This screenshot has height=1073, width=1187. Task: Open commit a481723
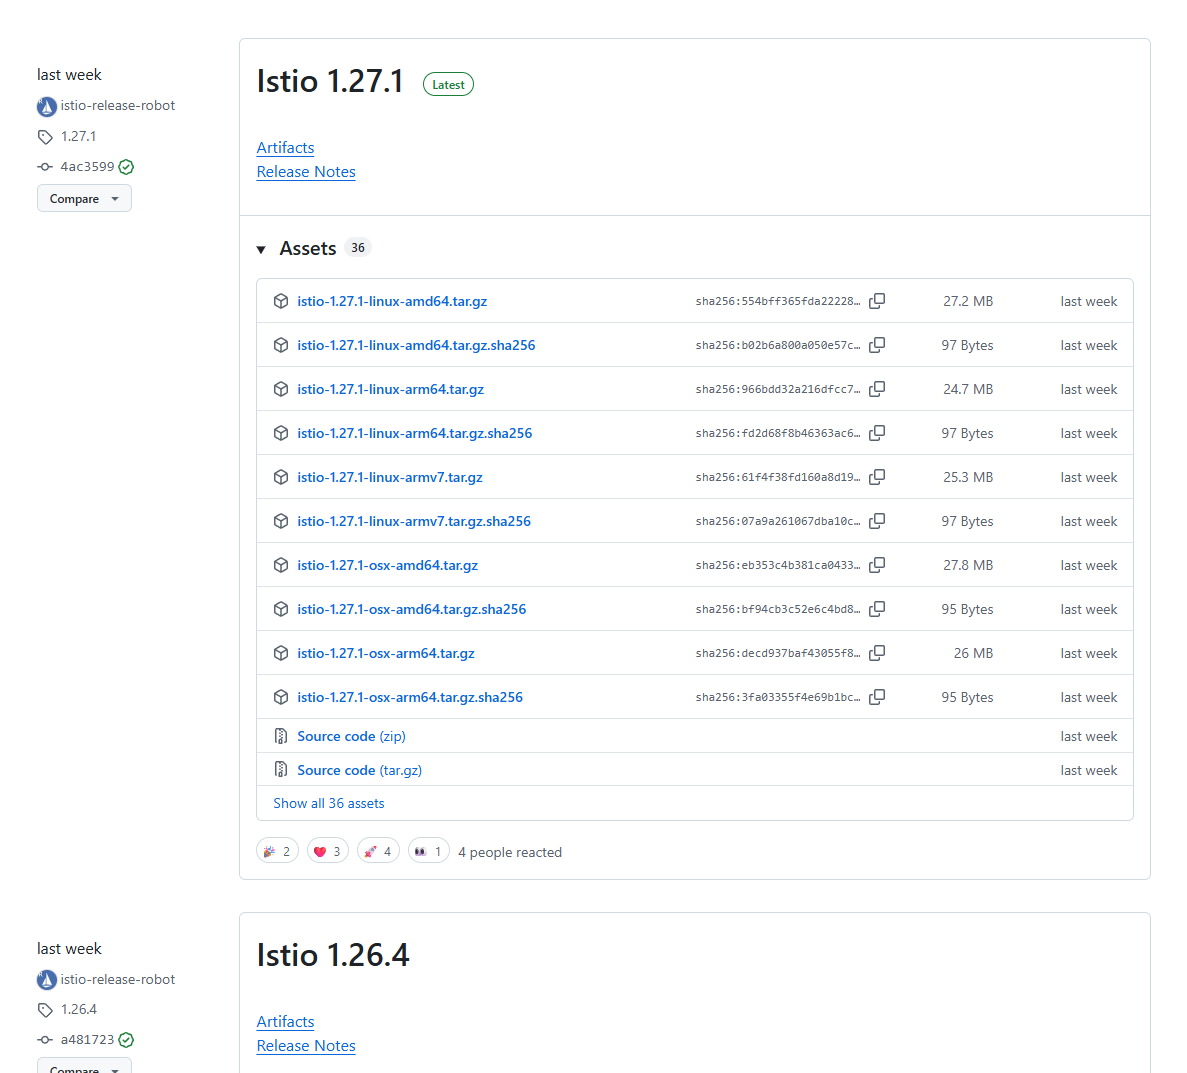pos(87,1039)
